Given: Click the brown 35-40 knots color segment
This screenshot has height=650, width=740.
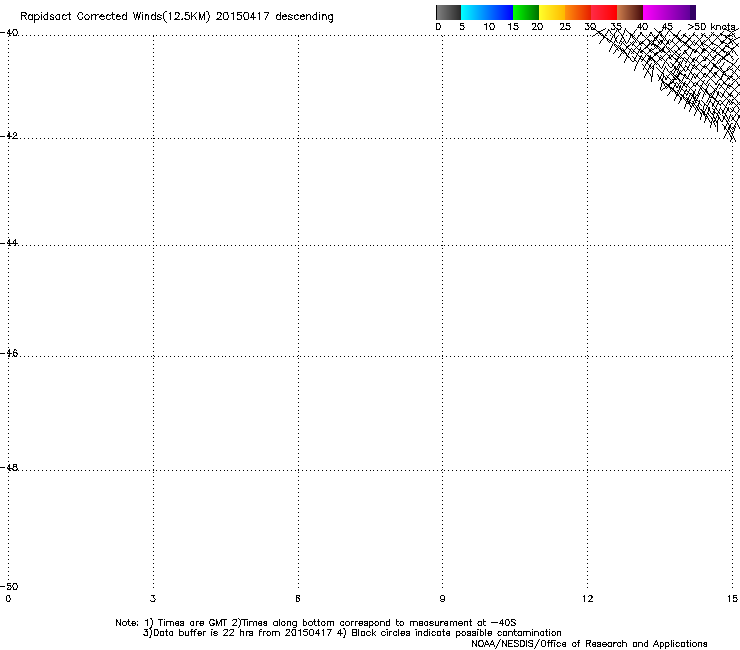Looking at the screenshot, I should pyautogui.click(x=630, y=12).
